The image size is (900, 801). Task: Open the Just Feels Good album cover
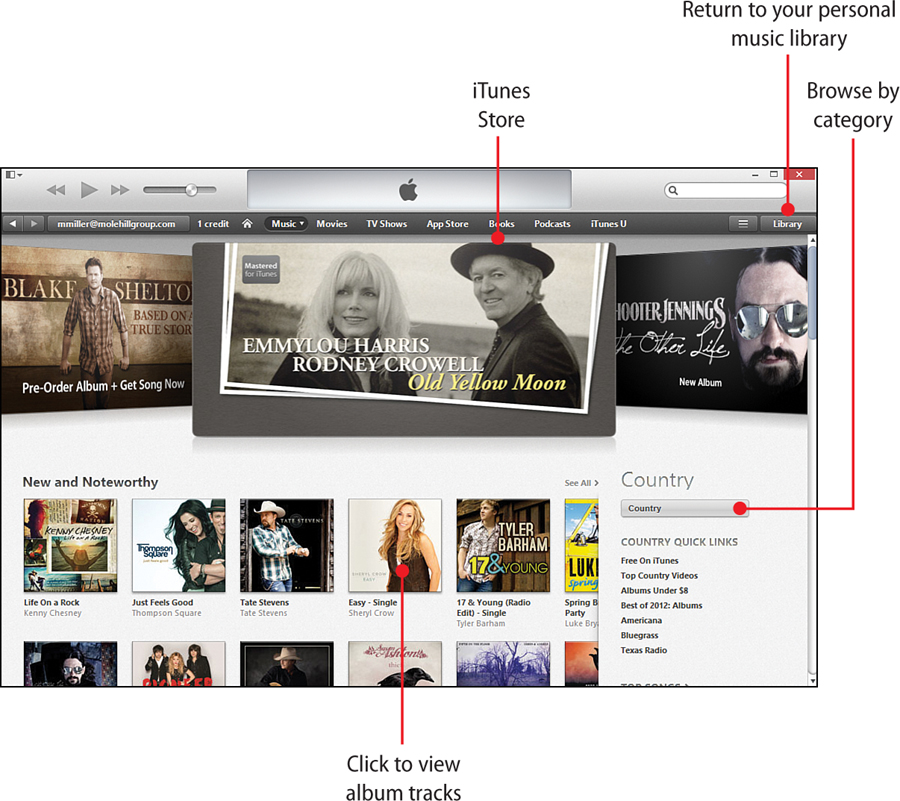coord(179,545)
